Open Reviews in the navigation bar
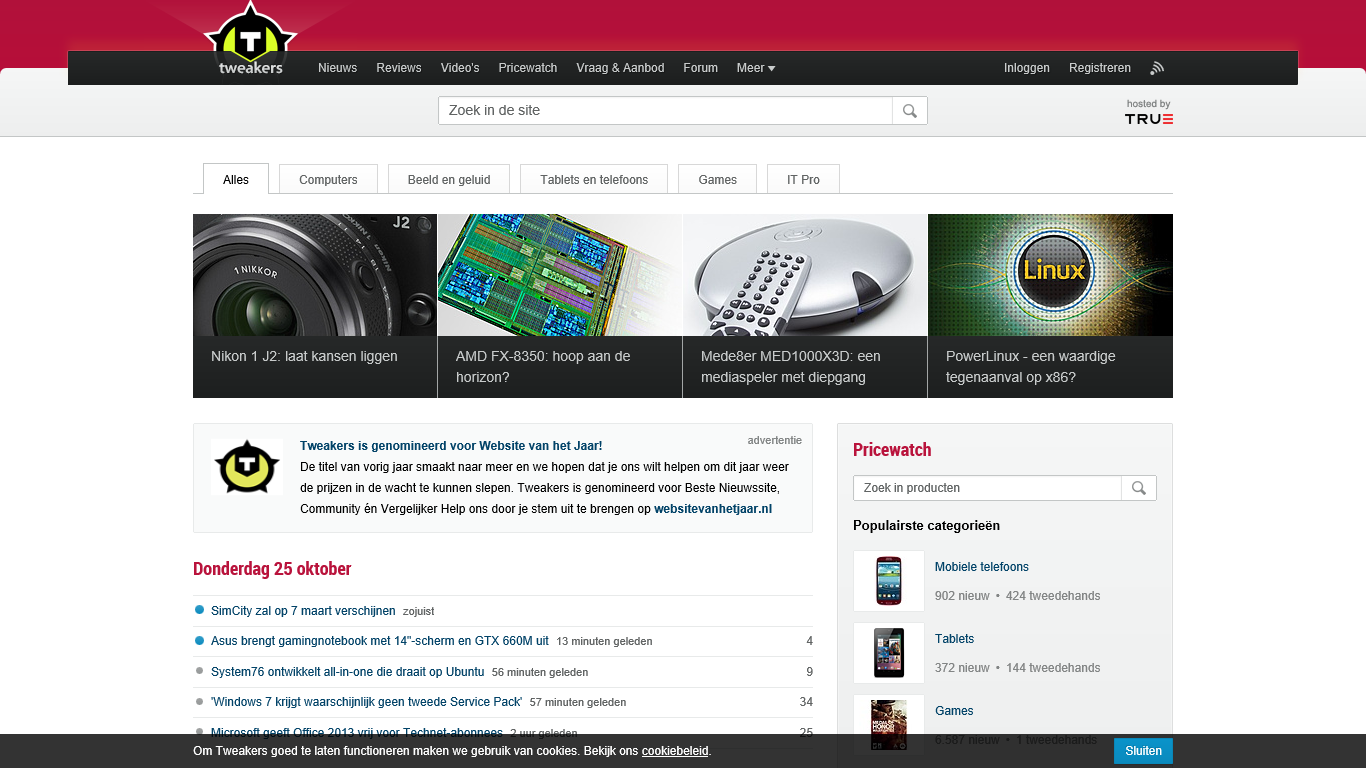The height and width of the screenshot is (768, 1366). pos(399,68)
